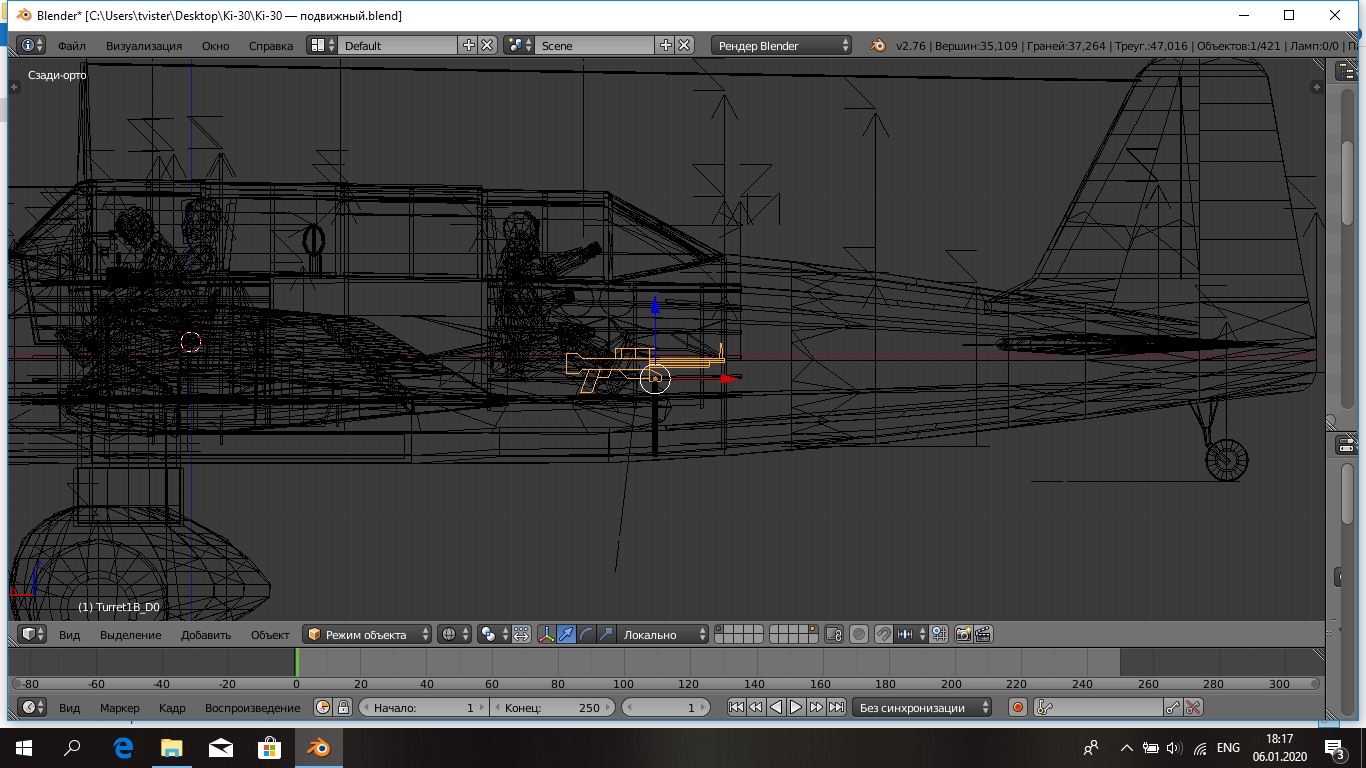Open the Добавить menu in viewport header
This screenshot has width=1366, height=768.
click(206, 634)
